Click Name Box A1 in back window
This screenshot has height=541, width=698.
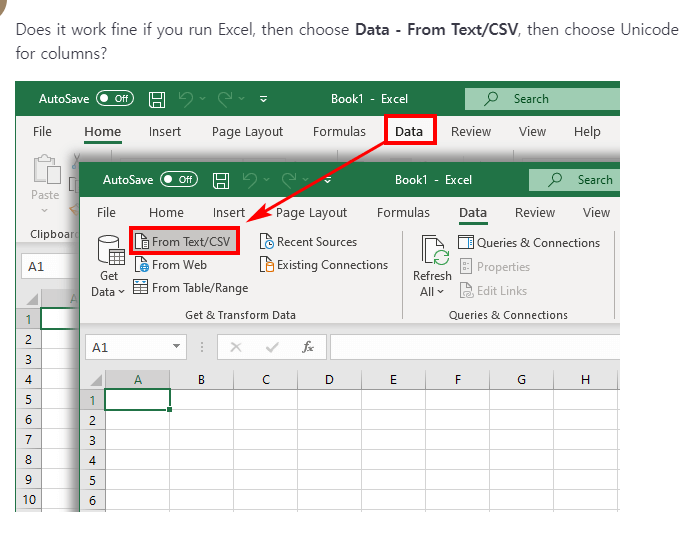[x=50, y=266]
